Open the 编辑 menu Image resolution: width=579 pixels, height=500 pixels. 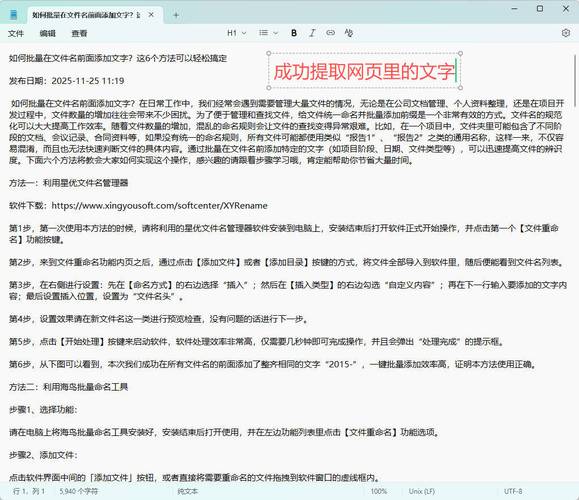[x=48, y=34]
